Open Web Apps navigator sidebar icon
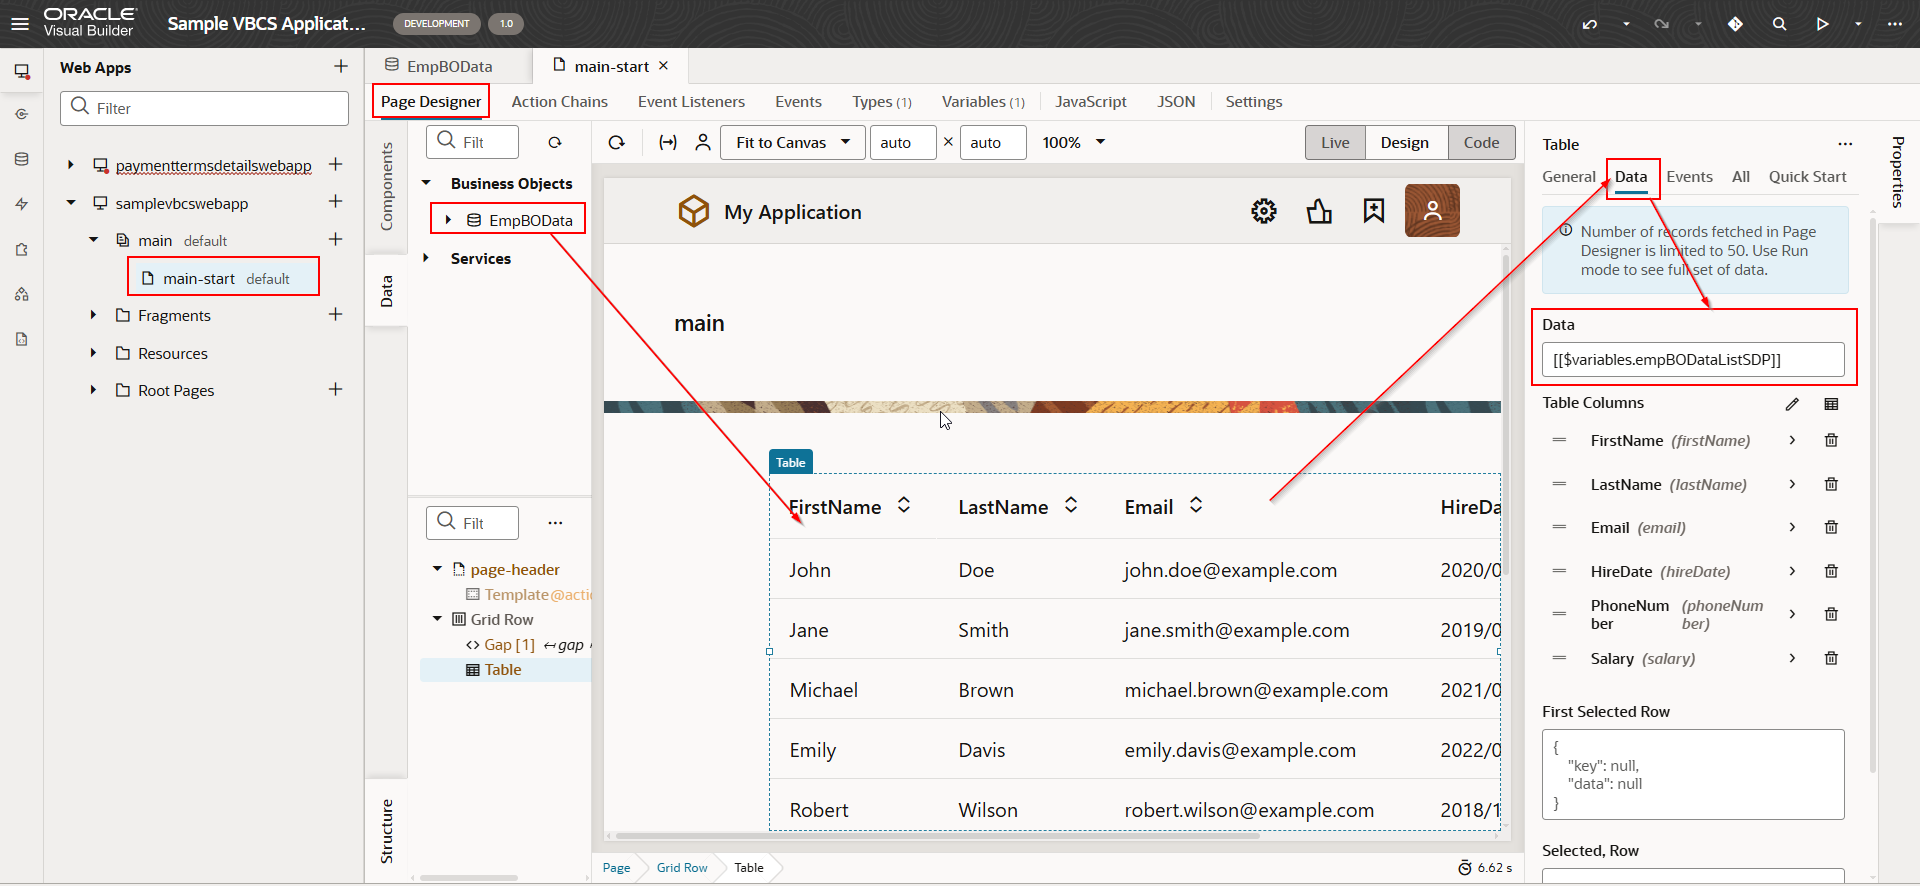 (x=21, y=71)
